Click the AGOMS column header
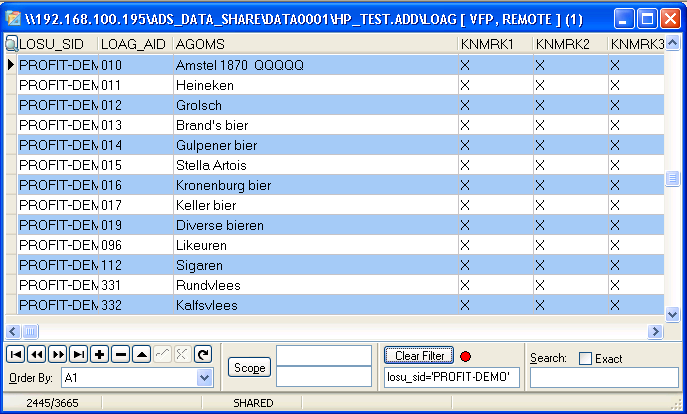 click(315, 44)
